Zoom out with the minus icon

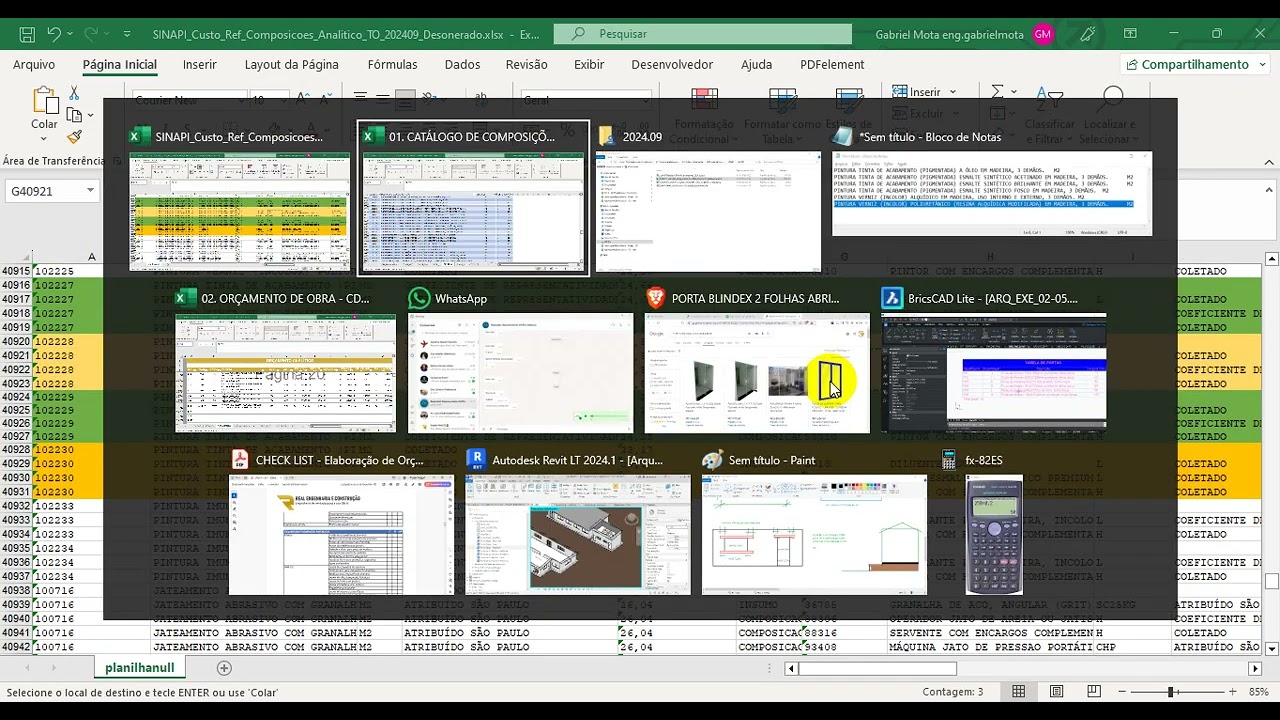1123,692
